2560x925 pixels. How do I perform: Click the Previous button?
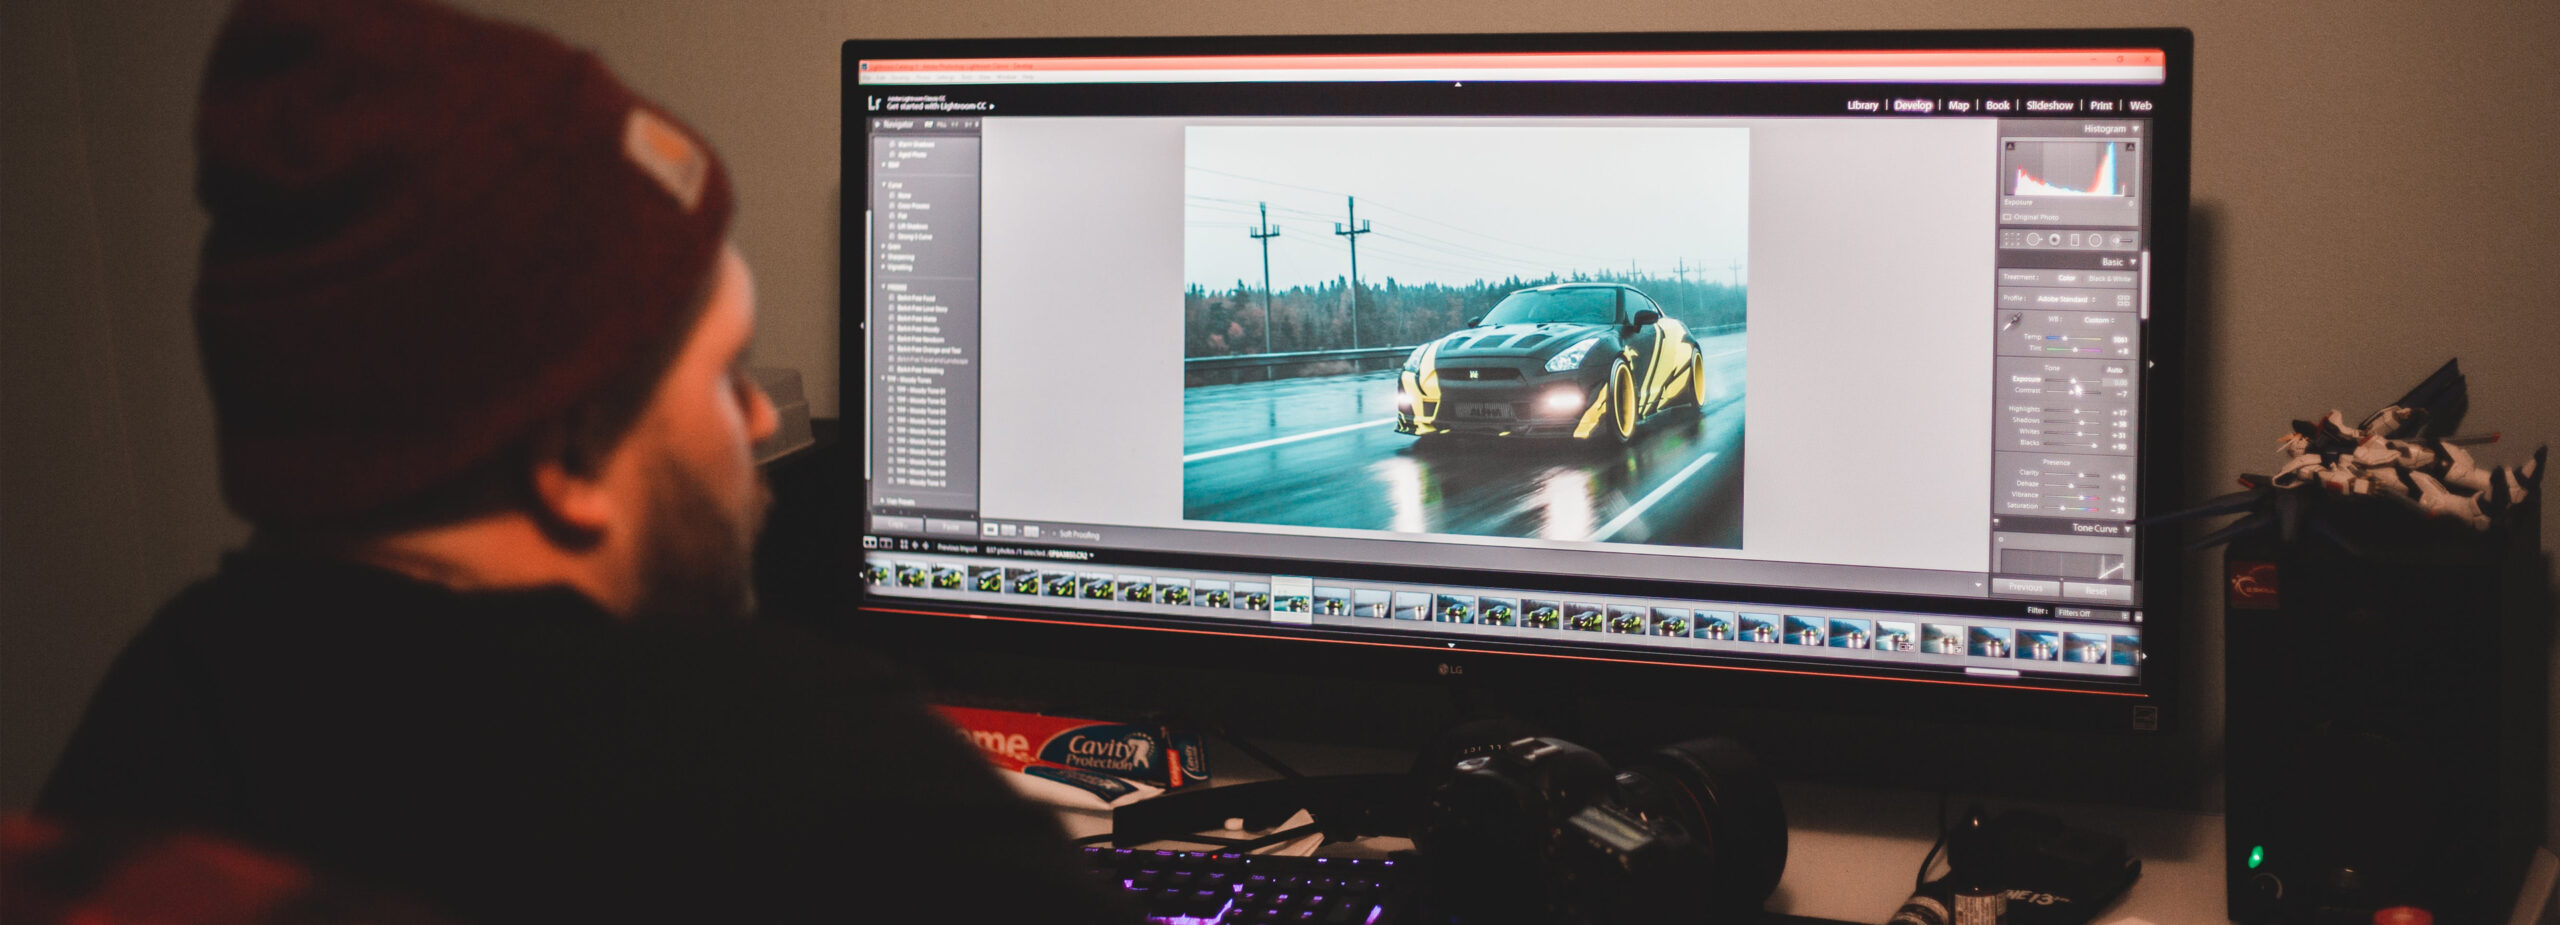click(x=2026, y=587)
